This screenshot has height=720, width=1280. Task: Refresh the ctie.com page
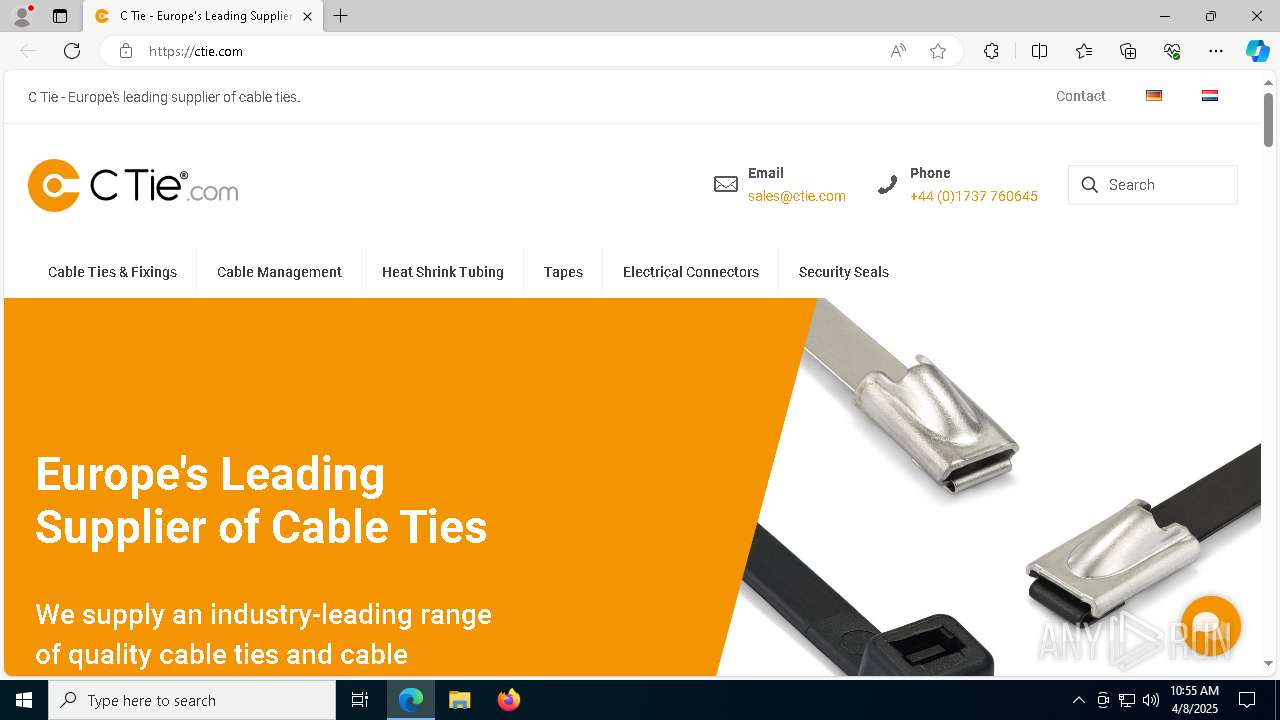pyautogui.click(x=72, y=51)
